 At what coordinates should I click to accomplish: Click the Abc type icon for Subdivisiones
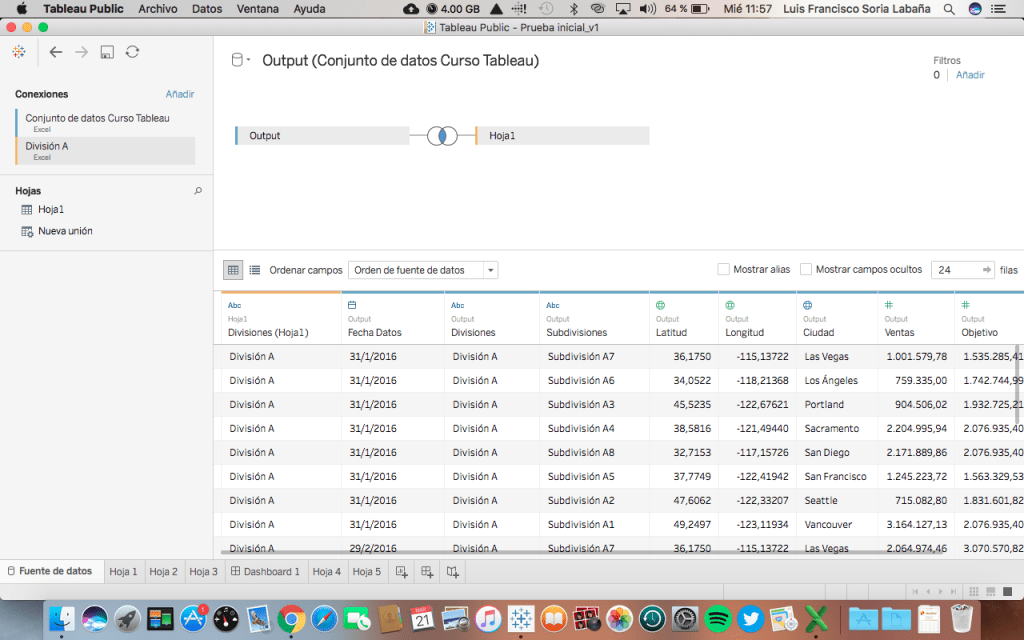(553, 305)
